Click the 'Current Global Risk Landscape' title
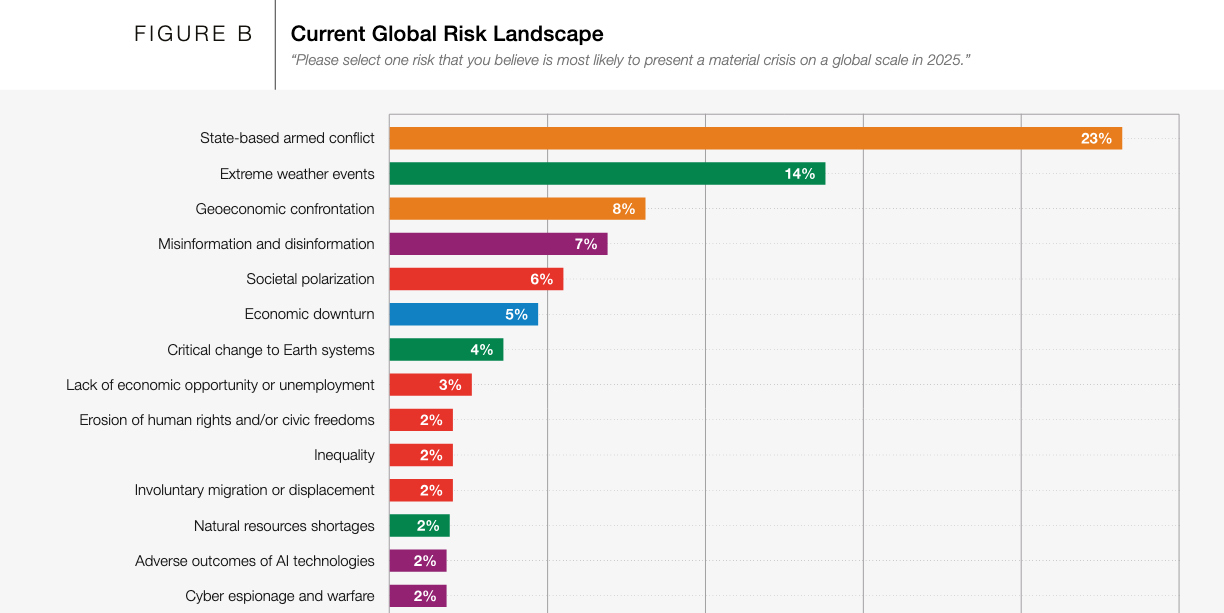The width and height of the screenshot is (1224, 613). coord(447,34)
